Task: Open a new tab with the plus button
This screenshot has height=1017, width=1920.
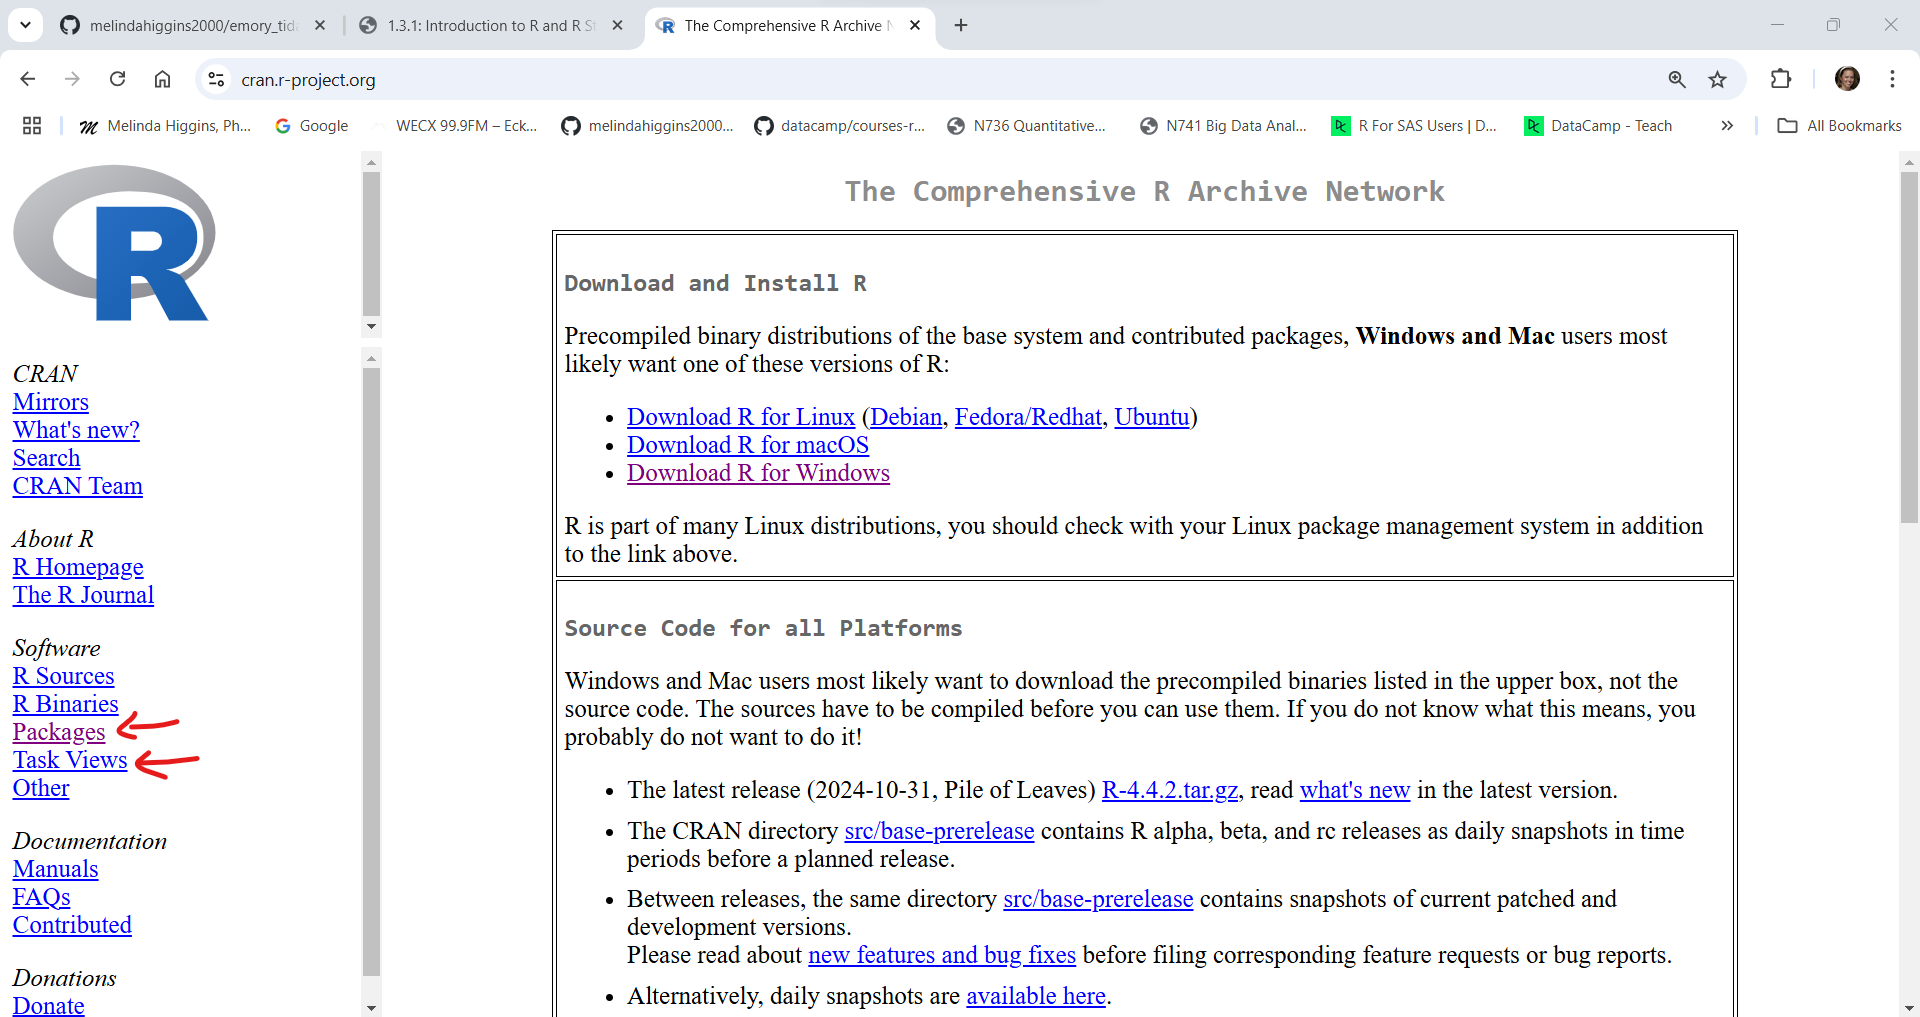Action: 961,25
